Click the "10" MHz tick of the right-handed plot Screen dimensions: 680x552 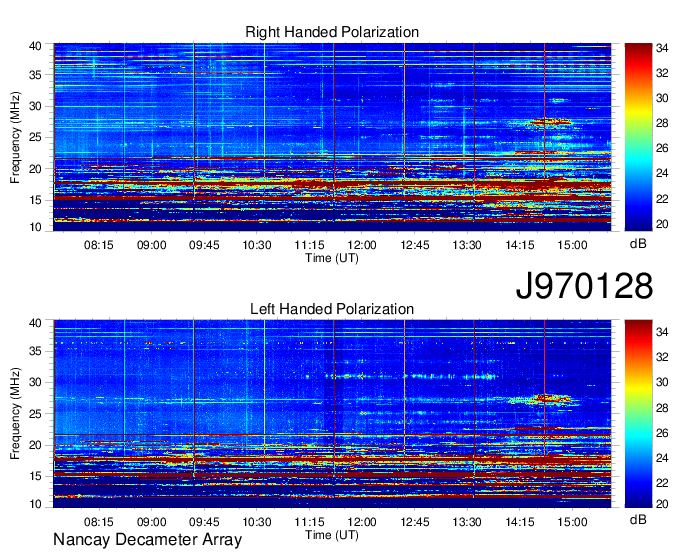35,227
